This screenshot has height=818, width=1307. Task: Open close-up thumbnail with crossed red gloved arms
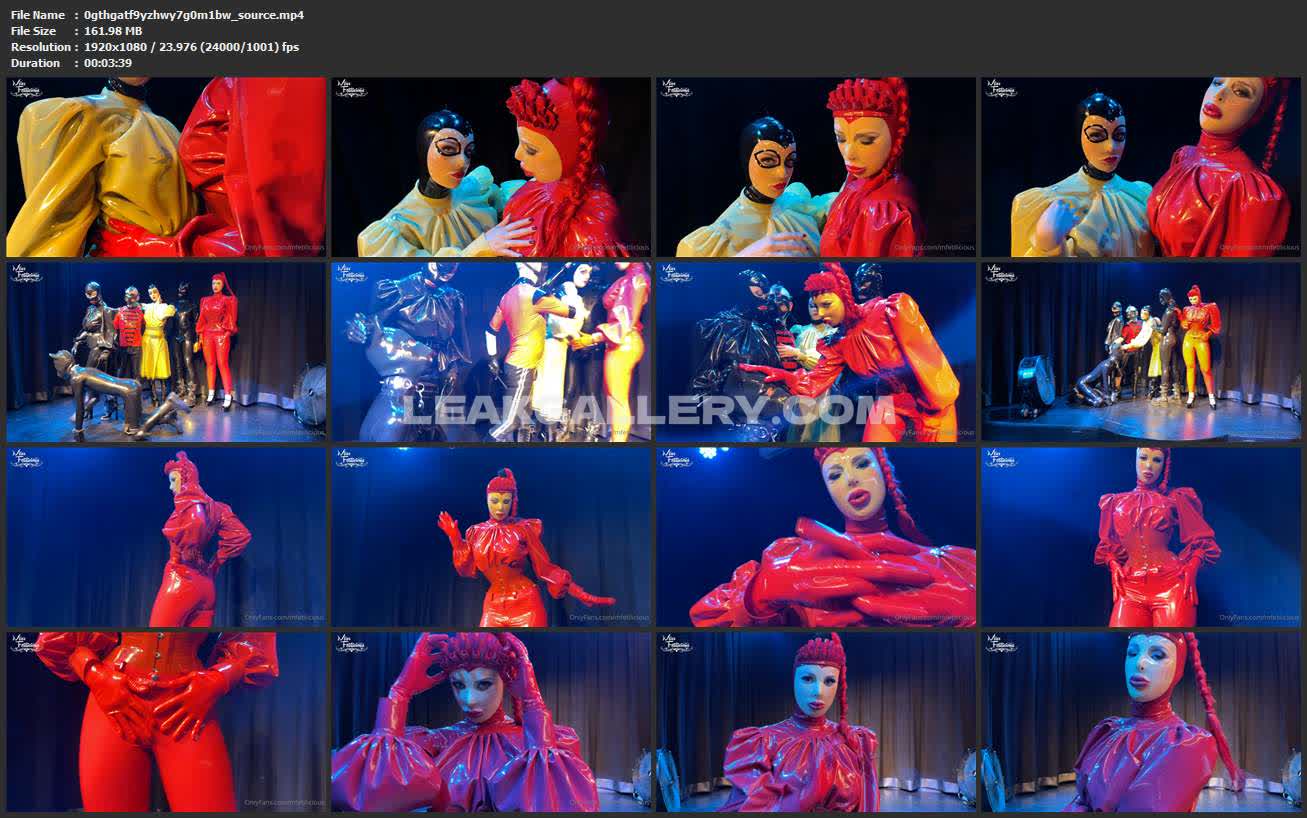point(815,537)
